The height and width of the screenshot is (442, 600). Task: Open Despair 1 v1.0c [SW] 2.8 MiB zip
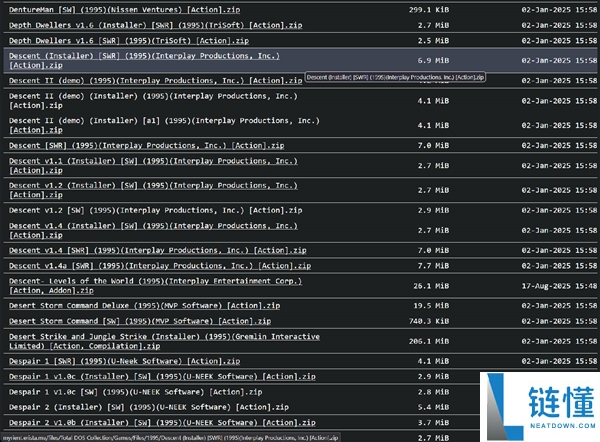pyautogui.click(x=135, y=392)
